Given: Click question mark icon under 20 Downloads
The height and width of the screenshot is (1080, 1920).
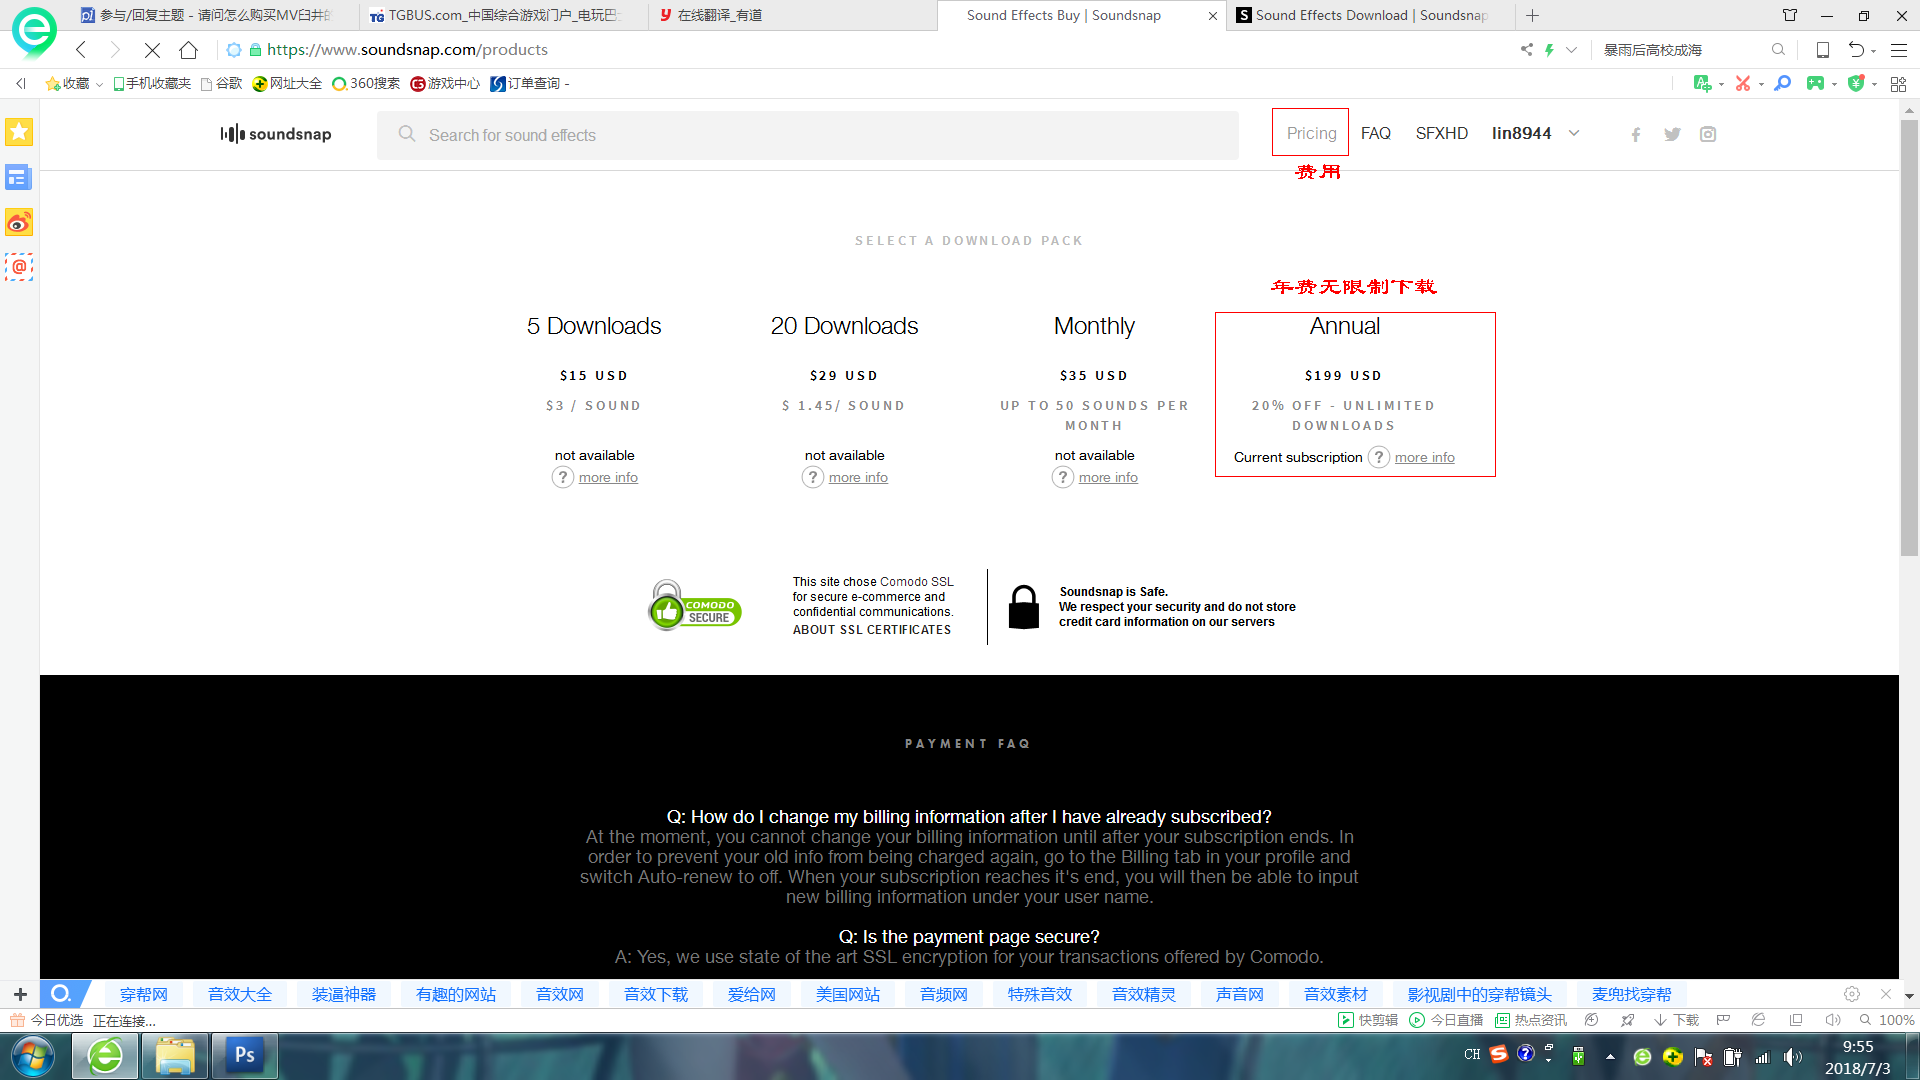Looking at the screenshot, I should pos(813,478).
